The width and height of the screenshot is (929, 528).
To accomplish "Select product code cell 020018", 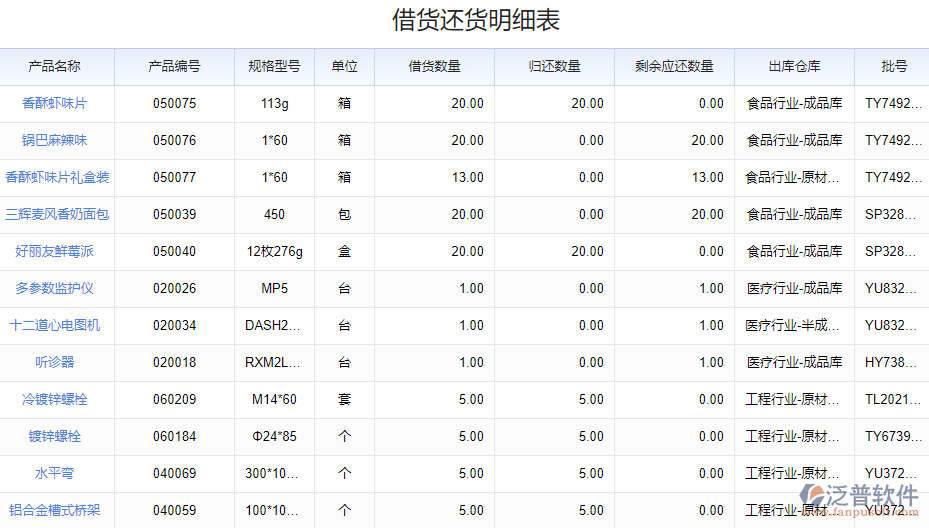I will pyautogui.click(x=174, y=362).
